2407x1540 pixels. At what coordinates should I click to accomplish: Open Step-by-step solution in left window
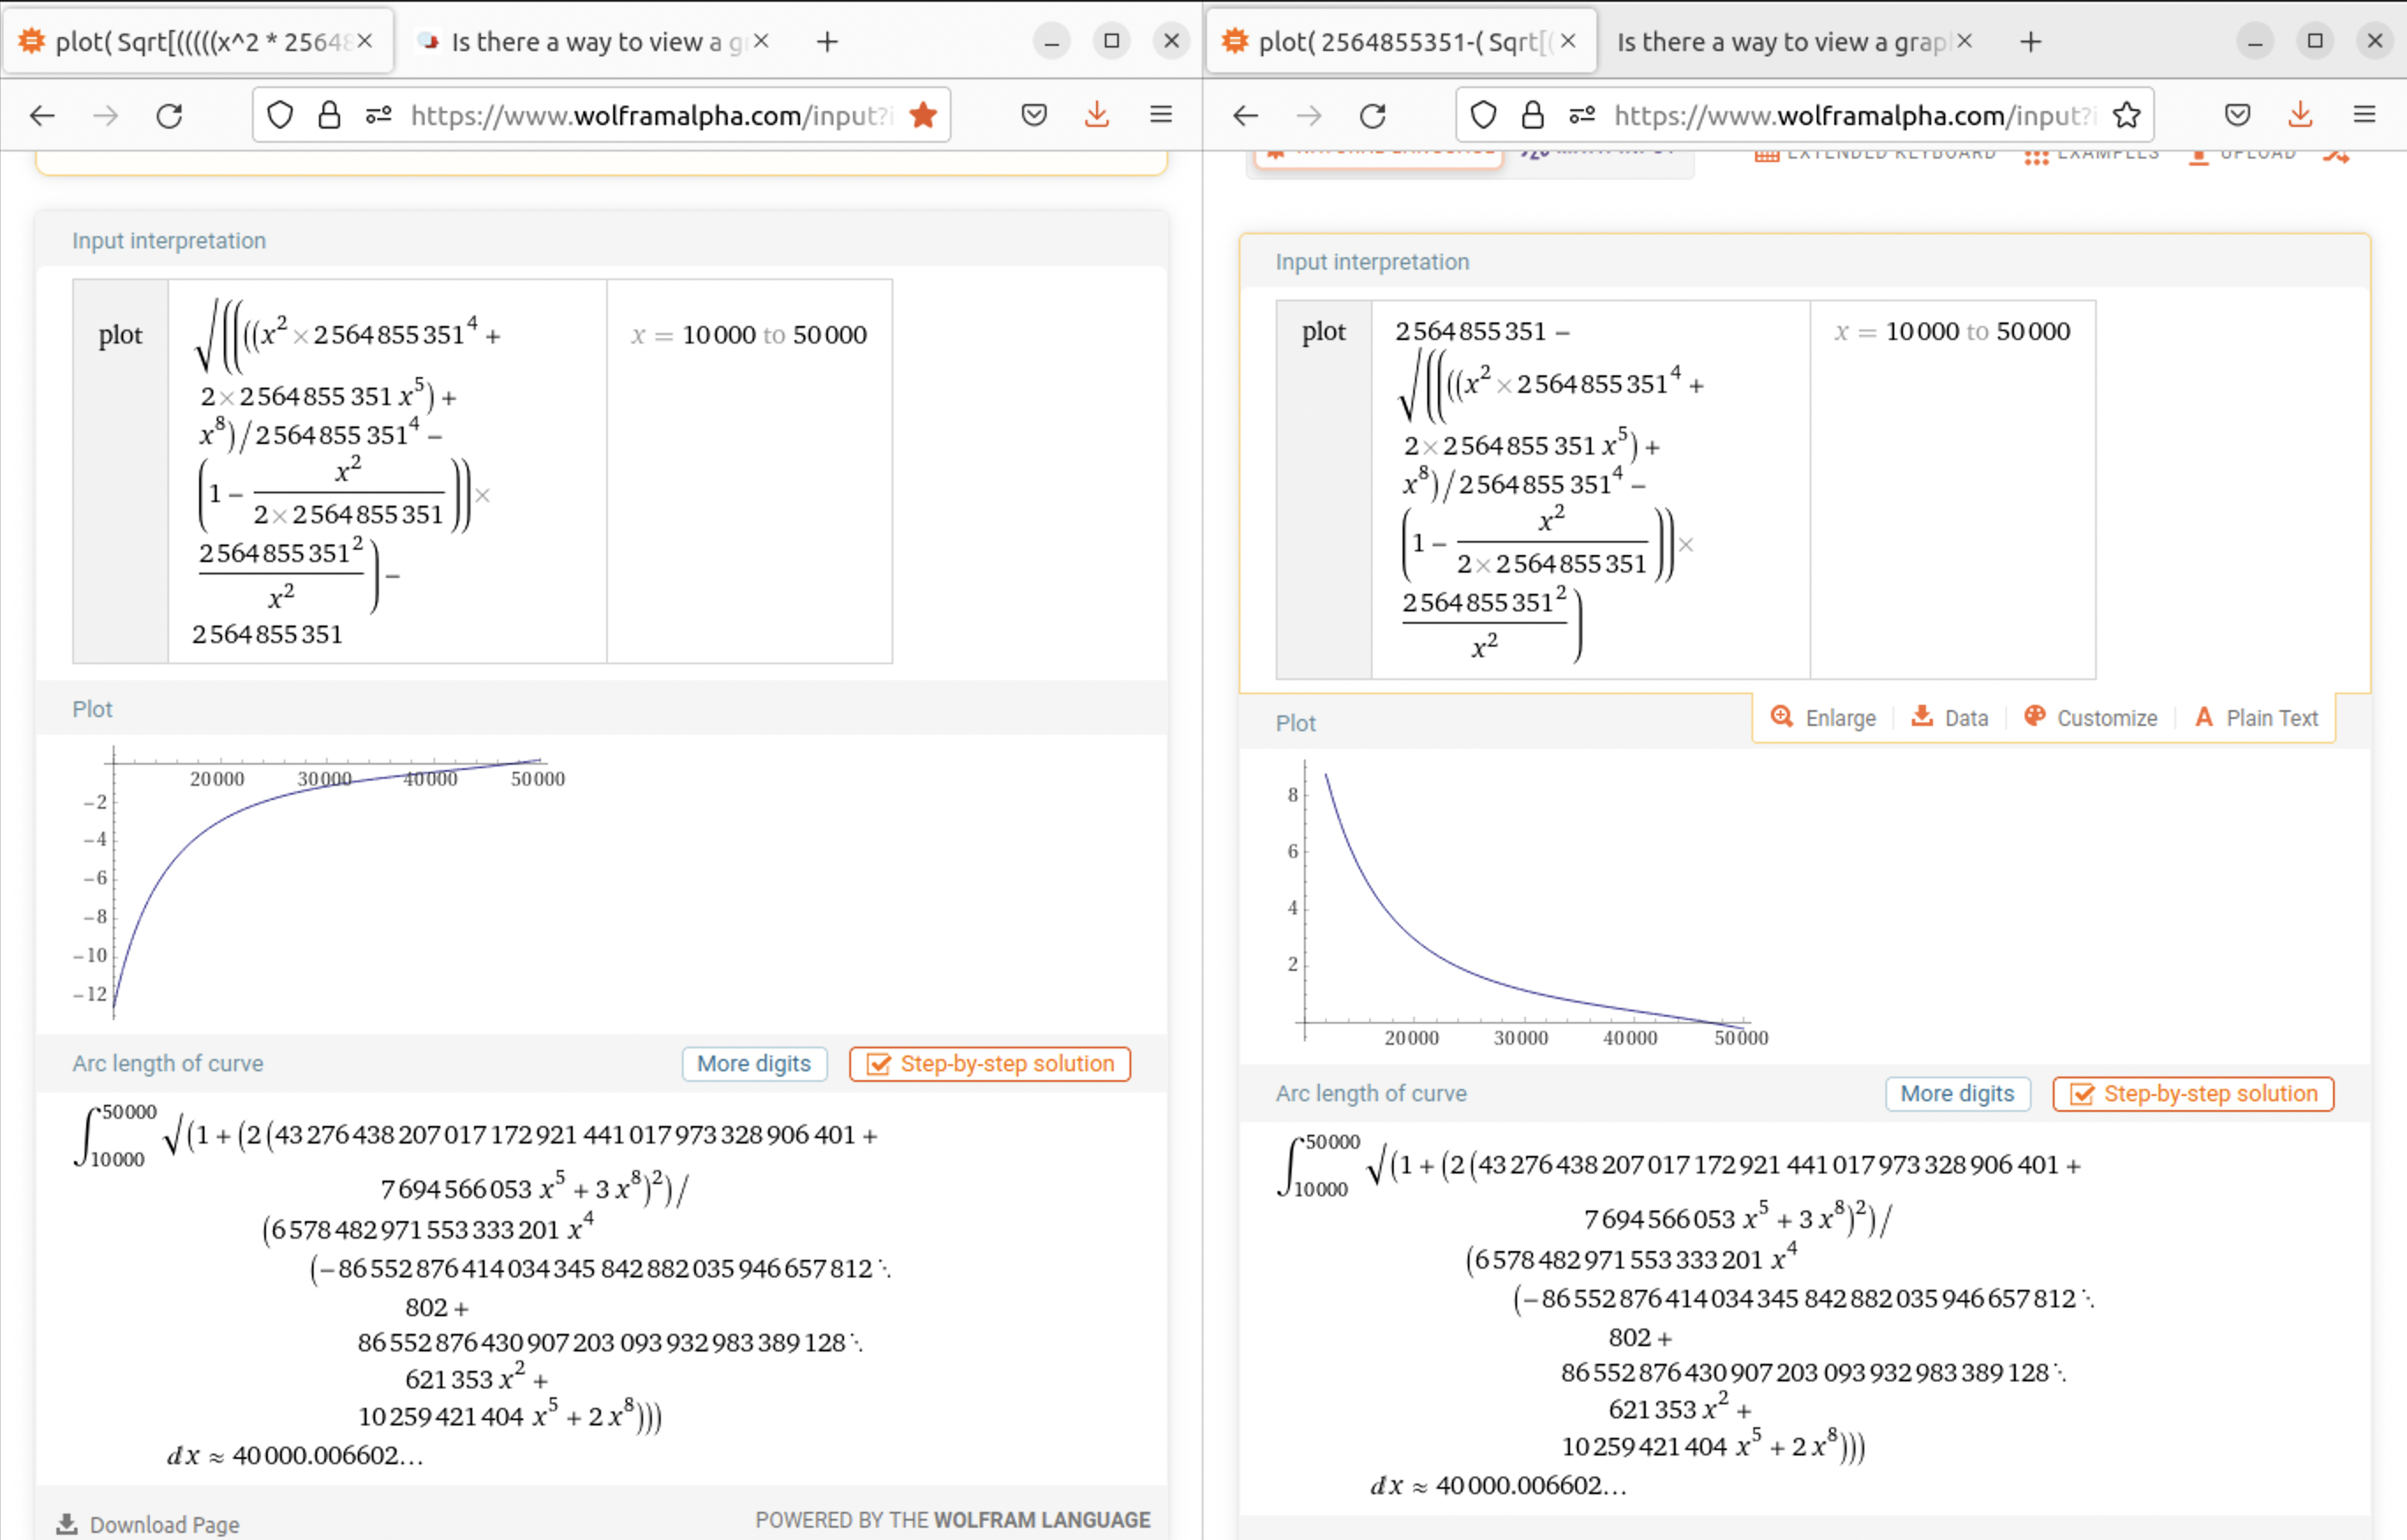click(x=989, y=1064)
